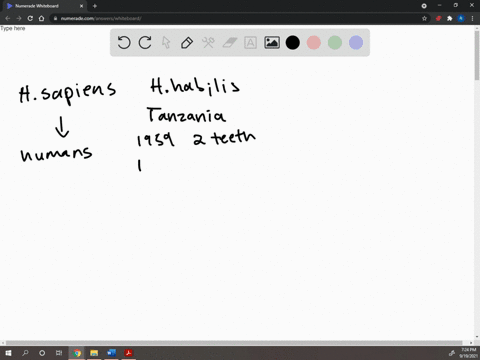
Task: Pick the green ink color
Action: pyautogui.click(x=335, y=43)
